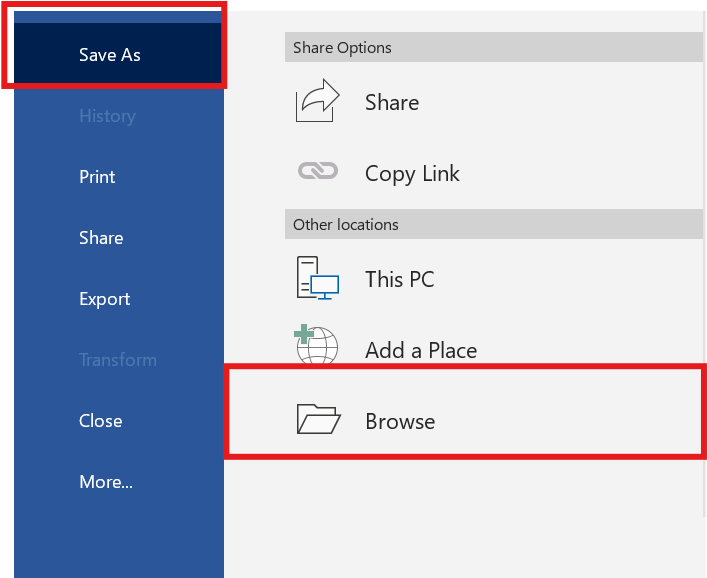Choose Transform in the sidebar
Screen dimensions: 707x578
(118, 360)
